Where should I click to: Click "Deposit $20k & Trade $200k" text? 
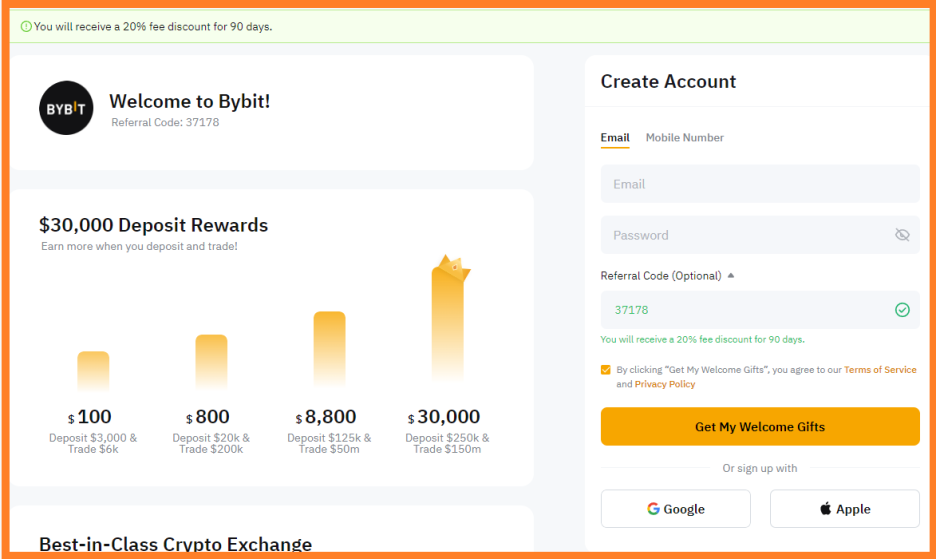(211, 443)
